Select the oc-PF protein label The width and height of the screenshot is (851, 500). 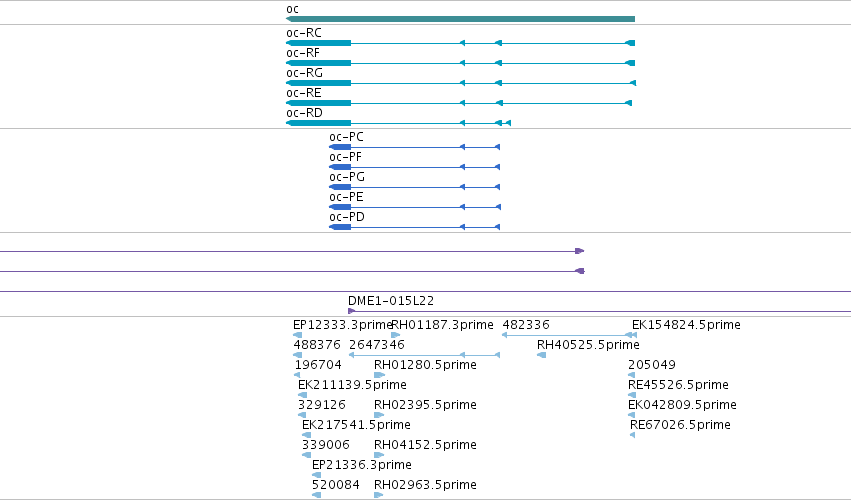pos(346,157)
